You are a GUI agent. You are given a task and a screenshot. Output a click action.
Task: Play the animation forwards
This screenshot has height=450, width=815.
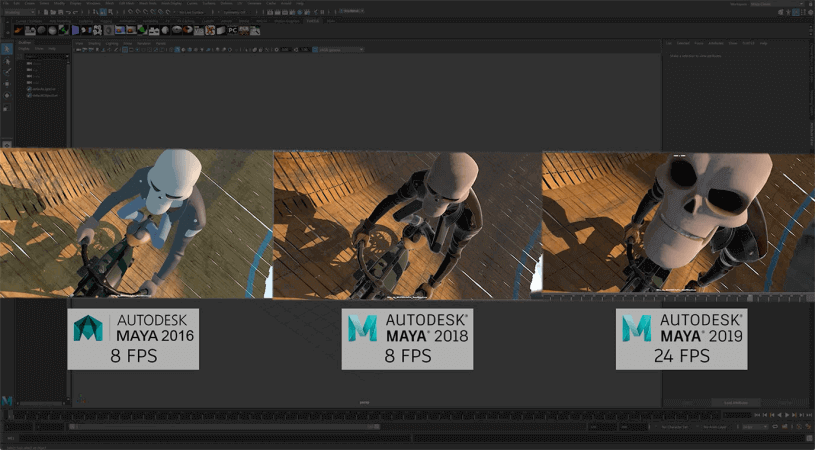pyautogui.click(x=787, y=415)
